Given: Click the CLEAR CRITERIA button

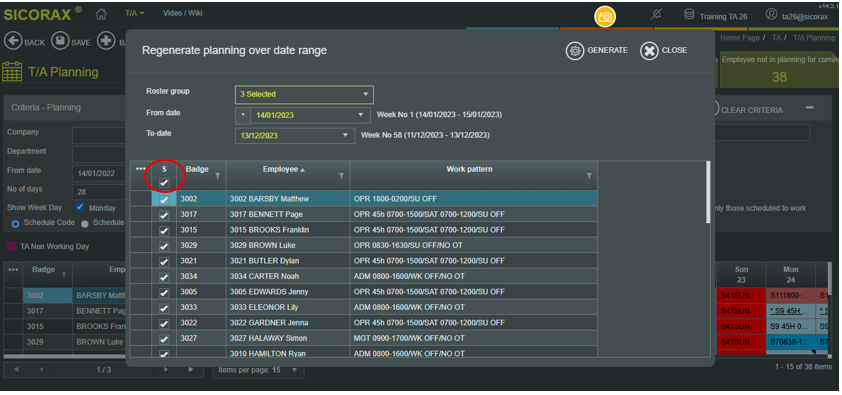Looking at the screenshot, I should 751,109.
